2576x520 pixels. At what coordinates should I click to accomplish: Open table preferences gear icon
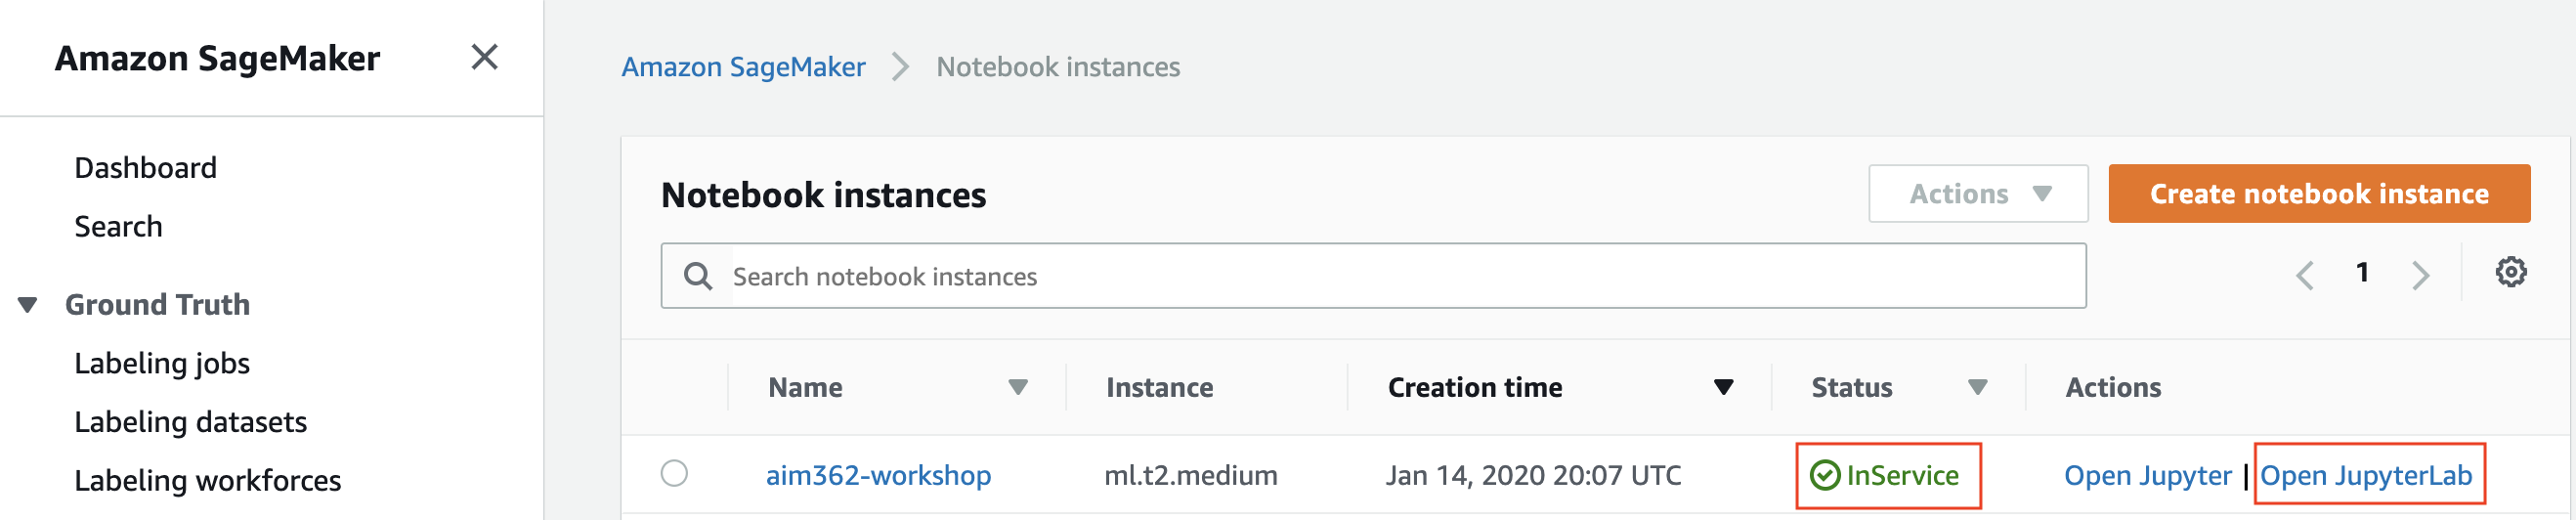coord(2510,272)
